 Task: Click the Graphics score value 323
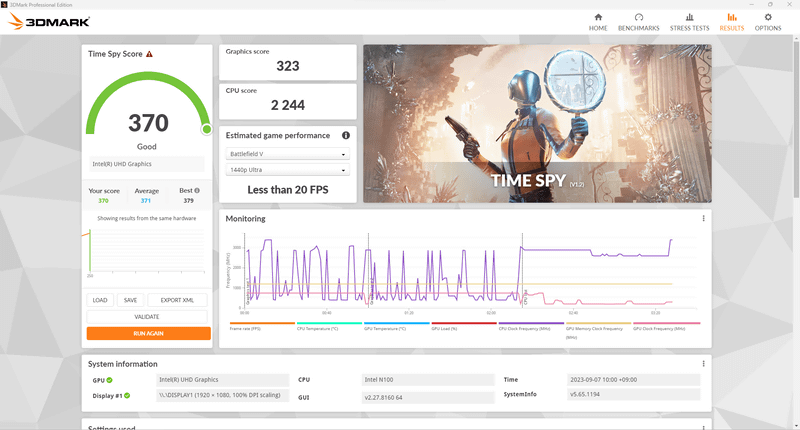click(x=288, y=66)
